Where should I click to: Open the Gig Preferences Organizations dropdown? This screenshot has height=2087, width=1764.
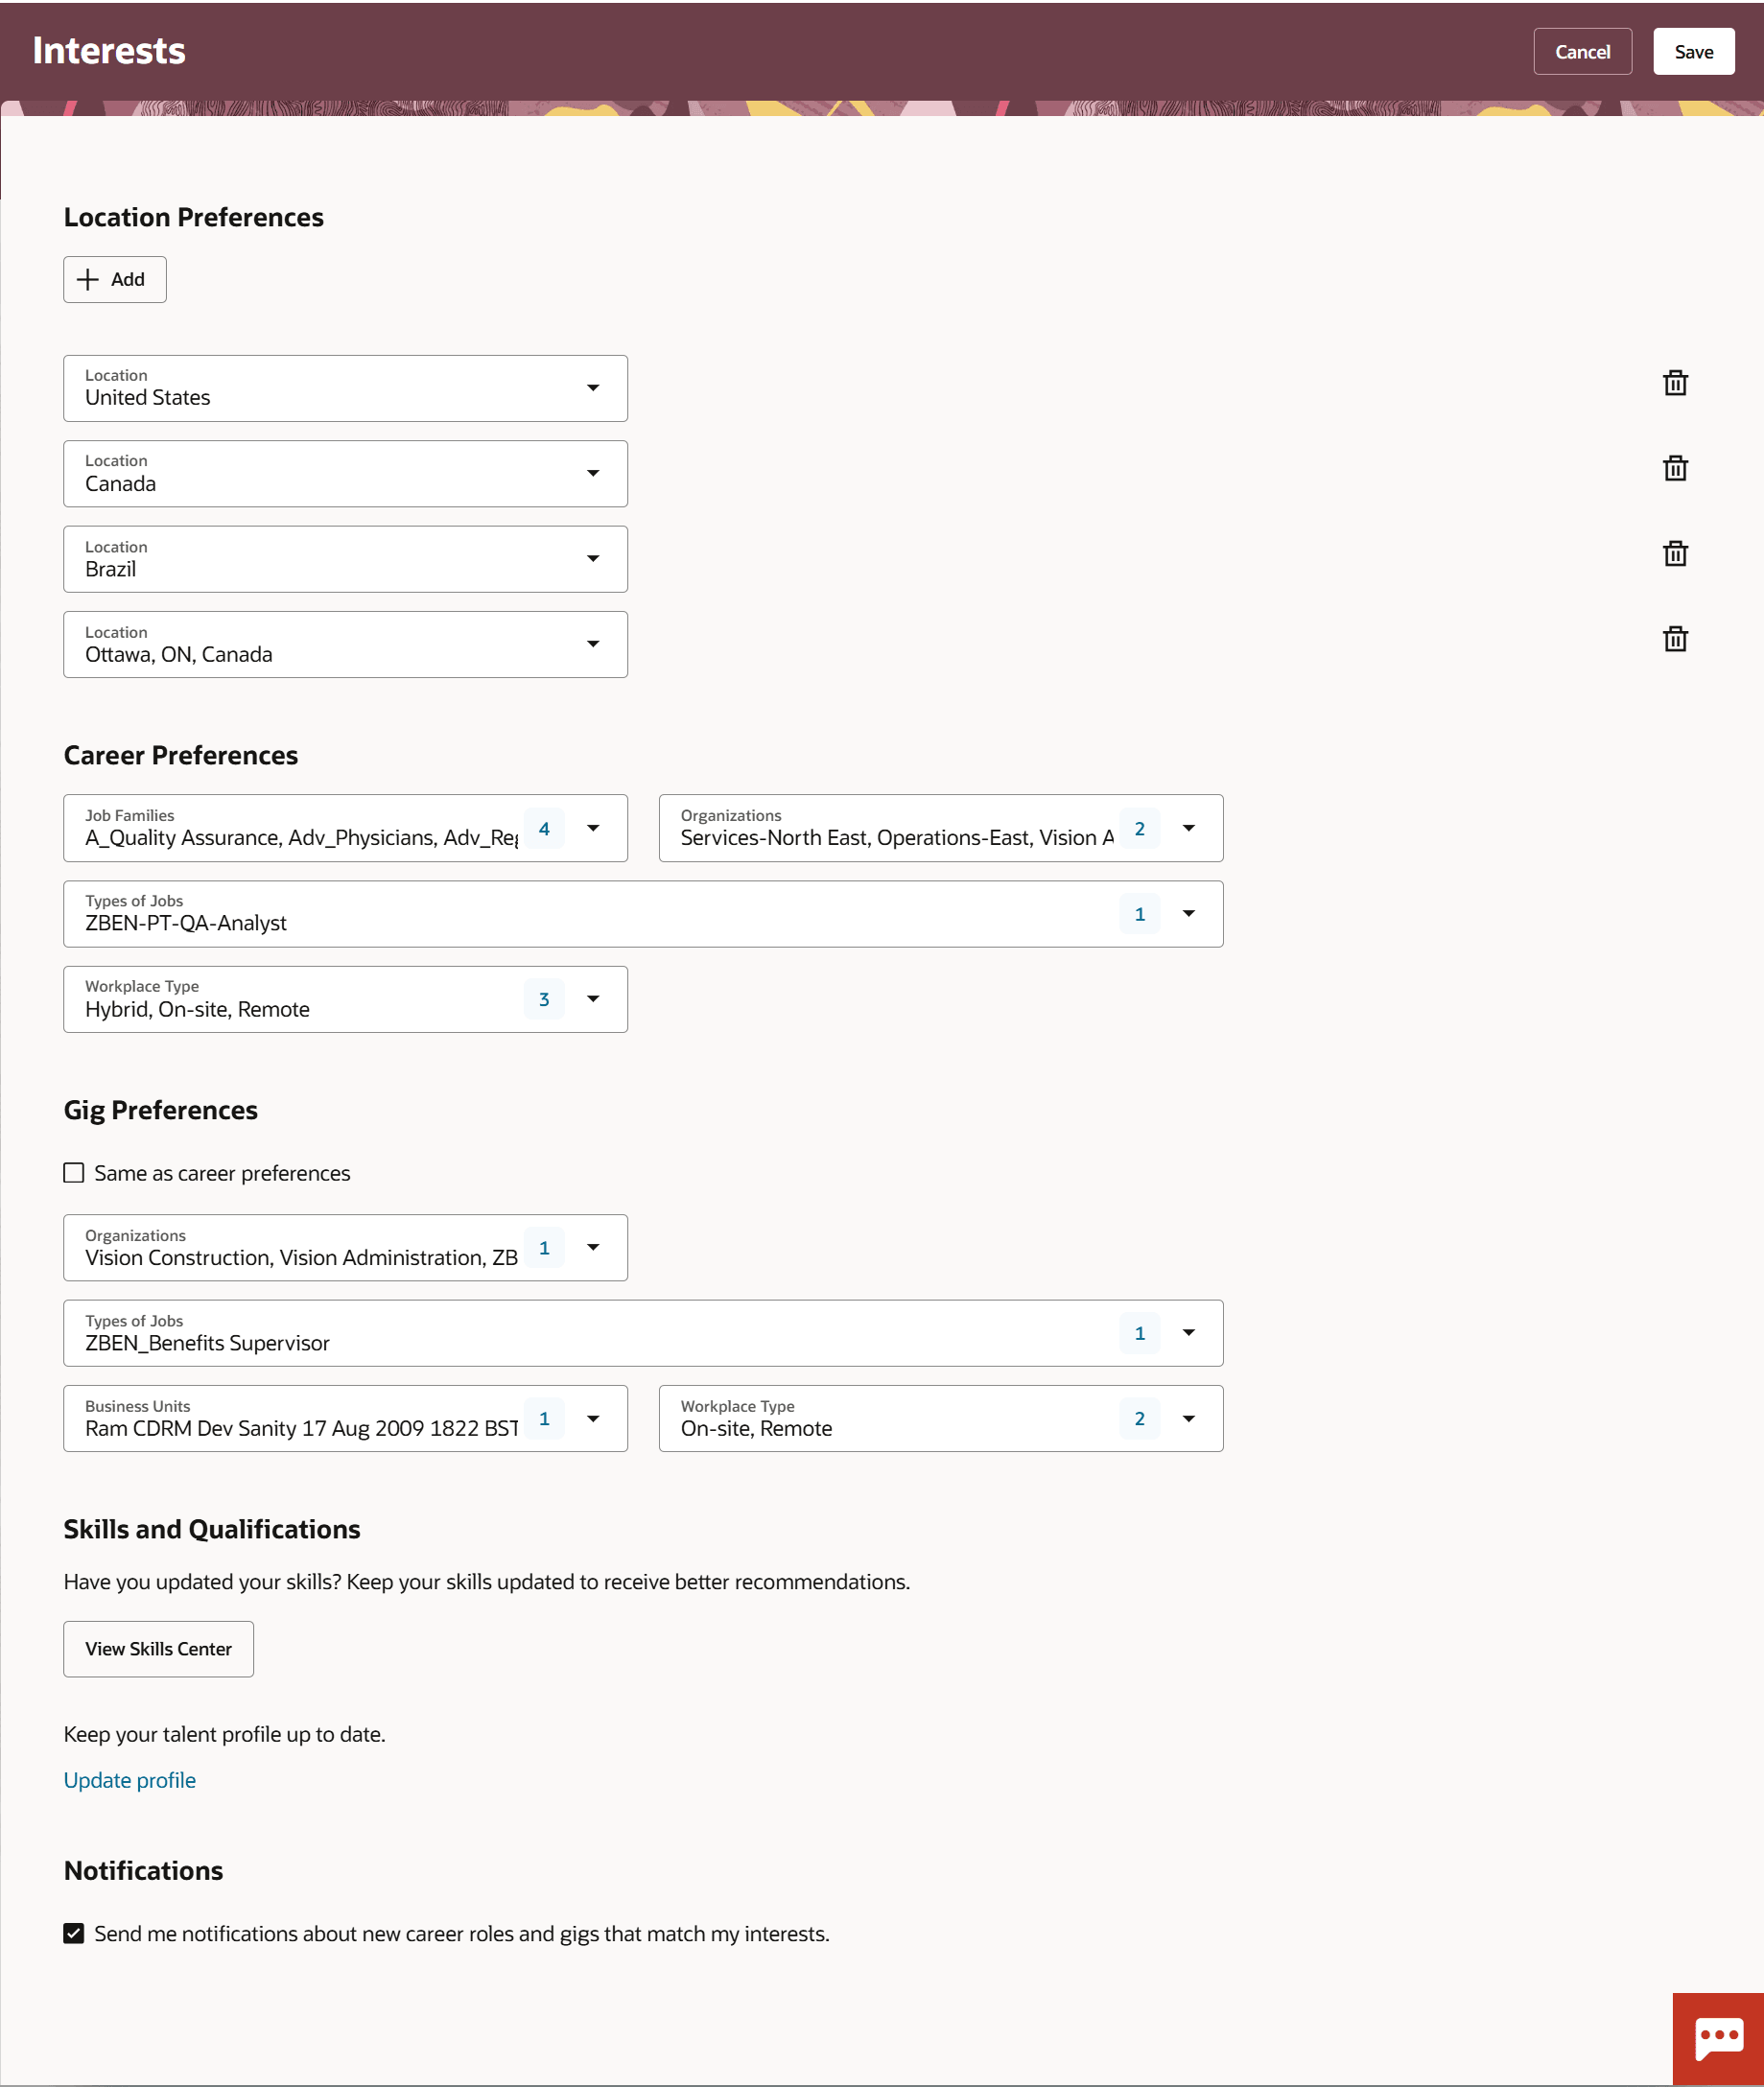[593, 1247]
